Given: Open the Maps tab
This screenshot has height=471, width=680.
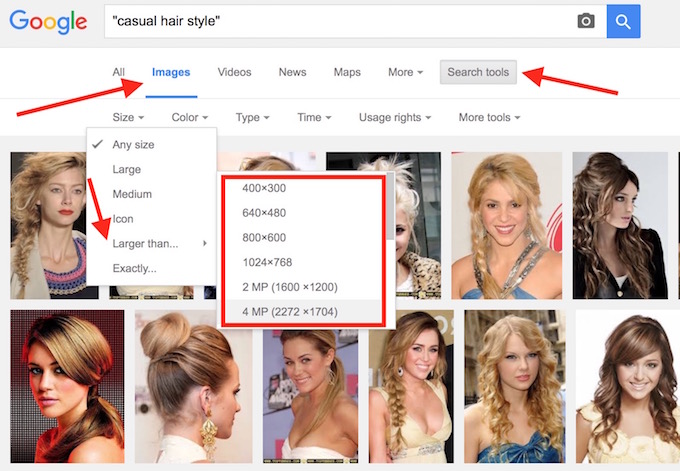Looking at the screenshot, I should (347, 72).
